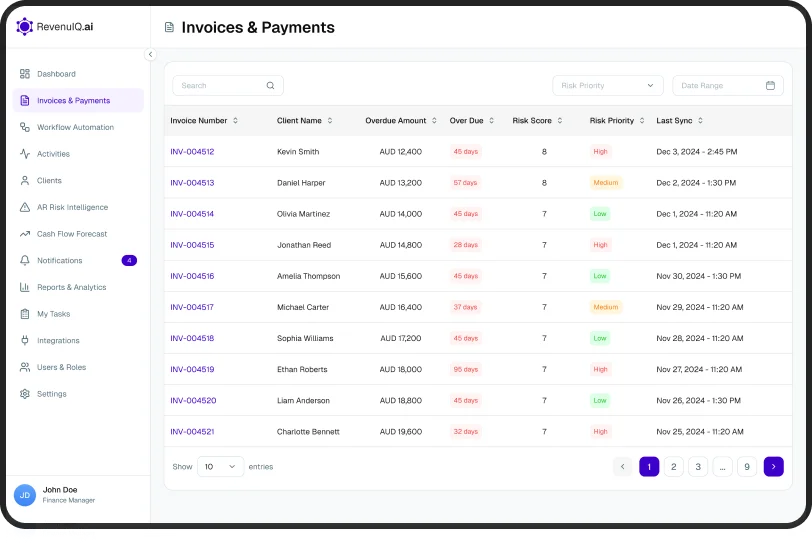Open invoice INV-004518 link
Viewport: 812px width, 543px height.
(x=192, y=338)
